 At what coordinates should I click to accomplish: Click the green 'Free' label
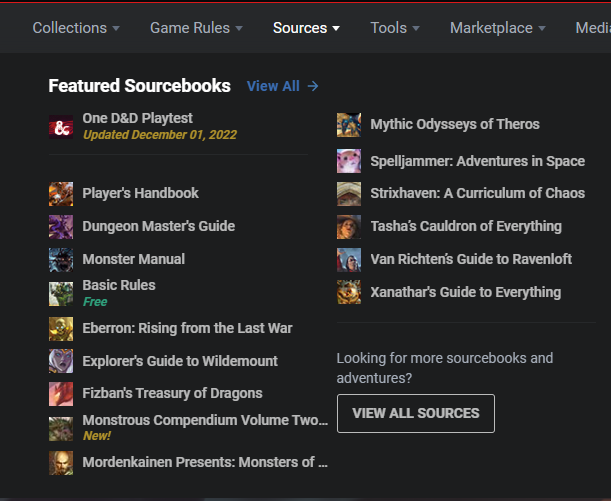pos(95,302)
